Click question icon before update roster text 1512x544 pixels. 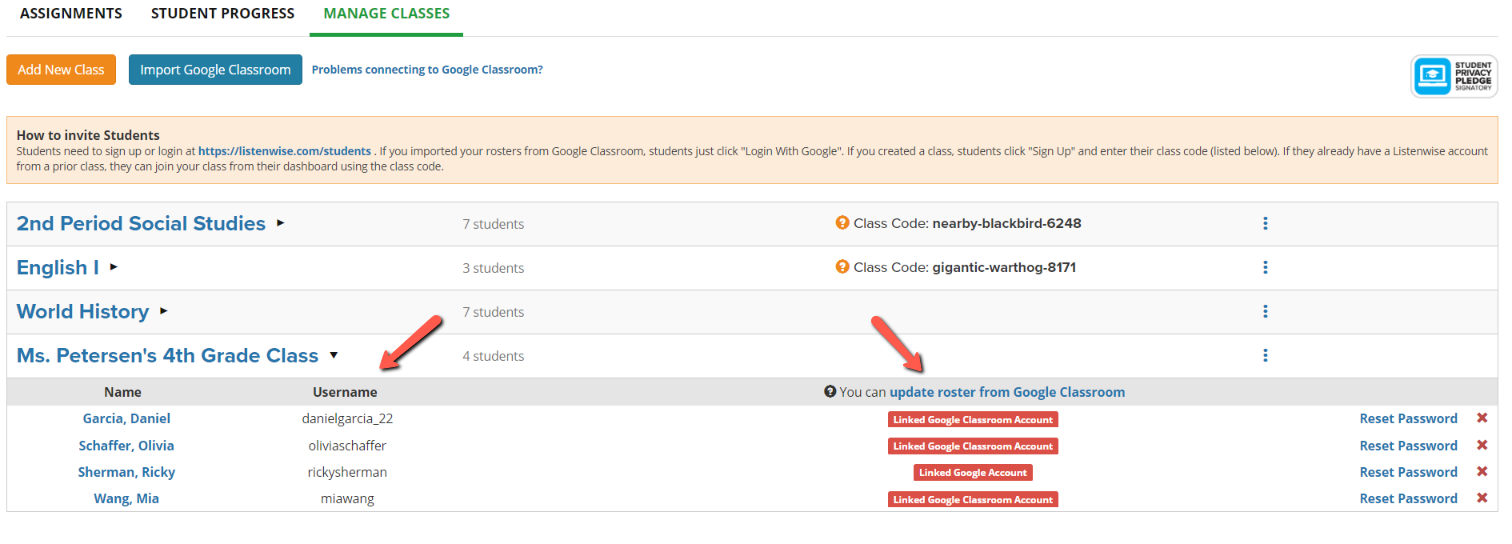830,392
